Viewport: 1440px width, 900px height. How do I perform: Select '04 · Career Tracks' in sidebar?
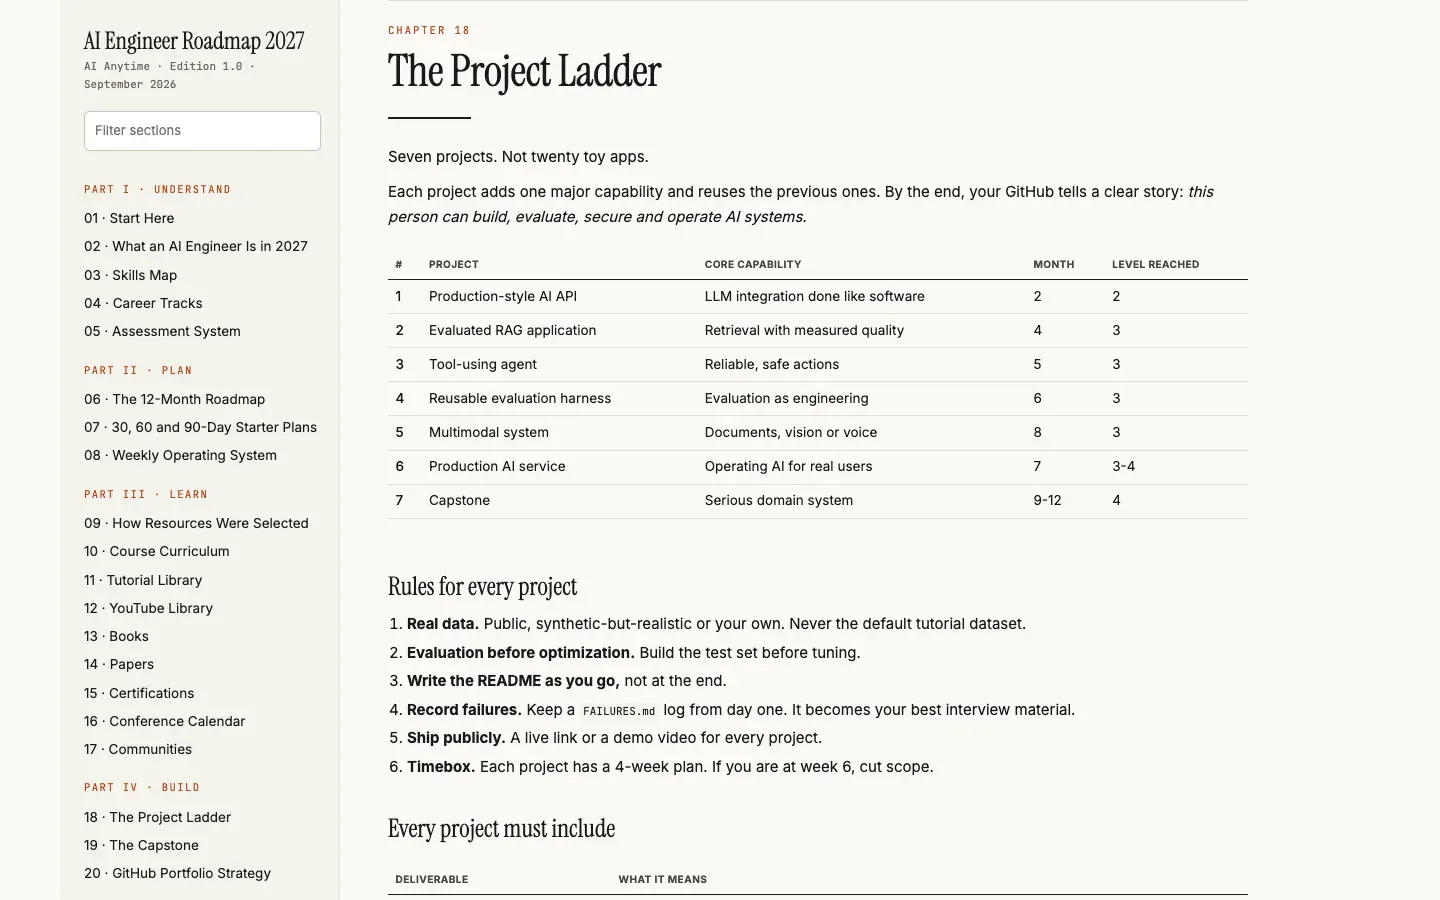click(x=143, y=303)
